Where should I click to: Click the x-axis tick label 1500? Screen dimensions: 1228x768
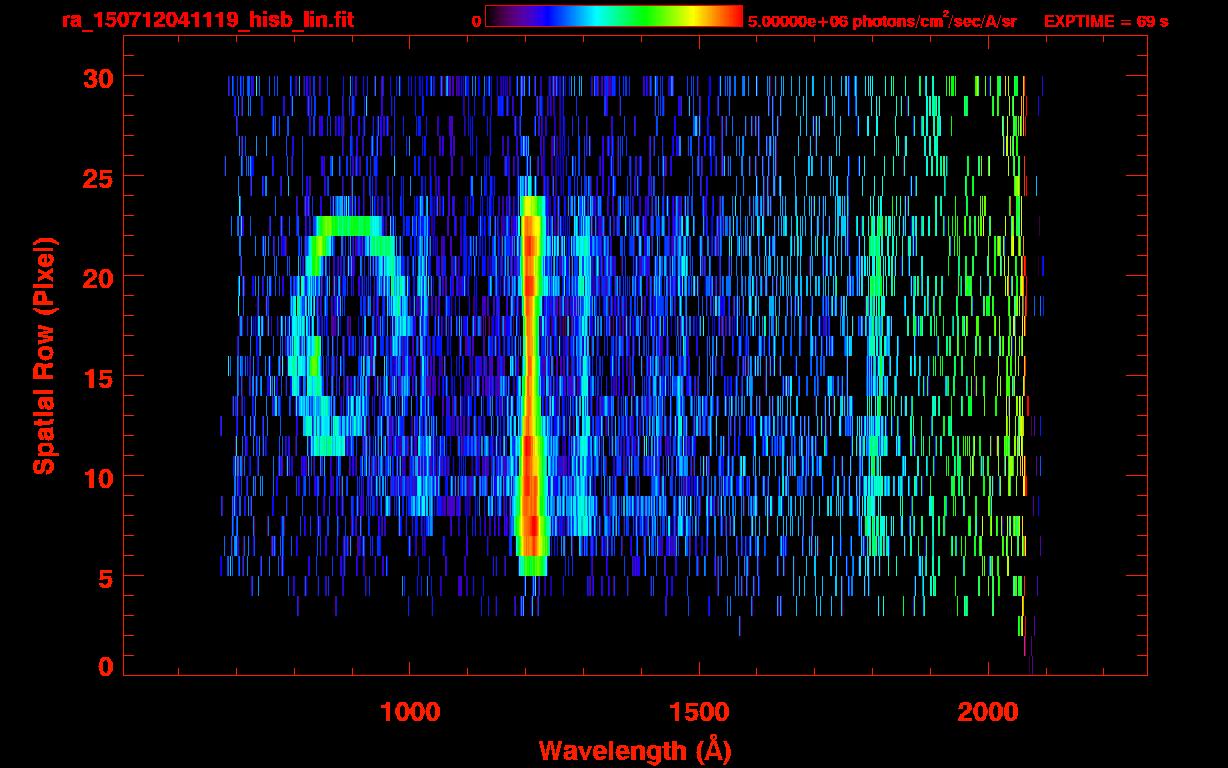[x=698, y=711]
